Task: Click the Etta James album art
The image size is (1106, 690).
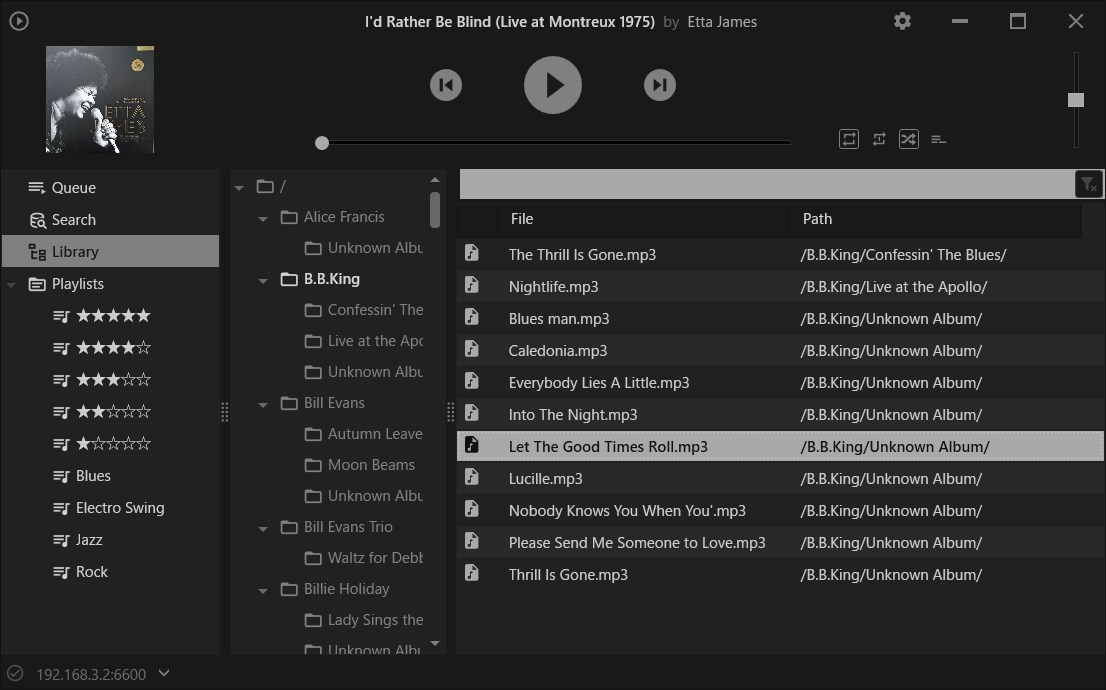Action: (100, 99)
